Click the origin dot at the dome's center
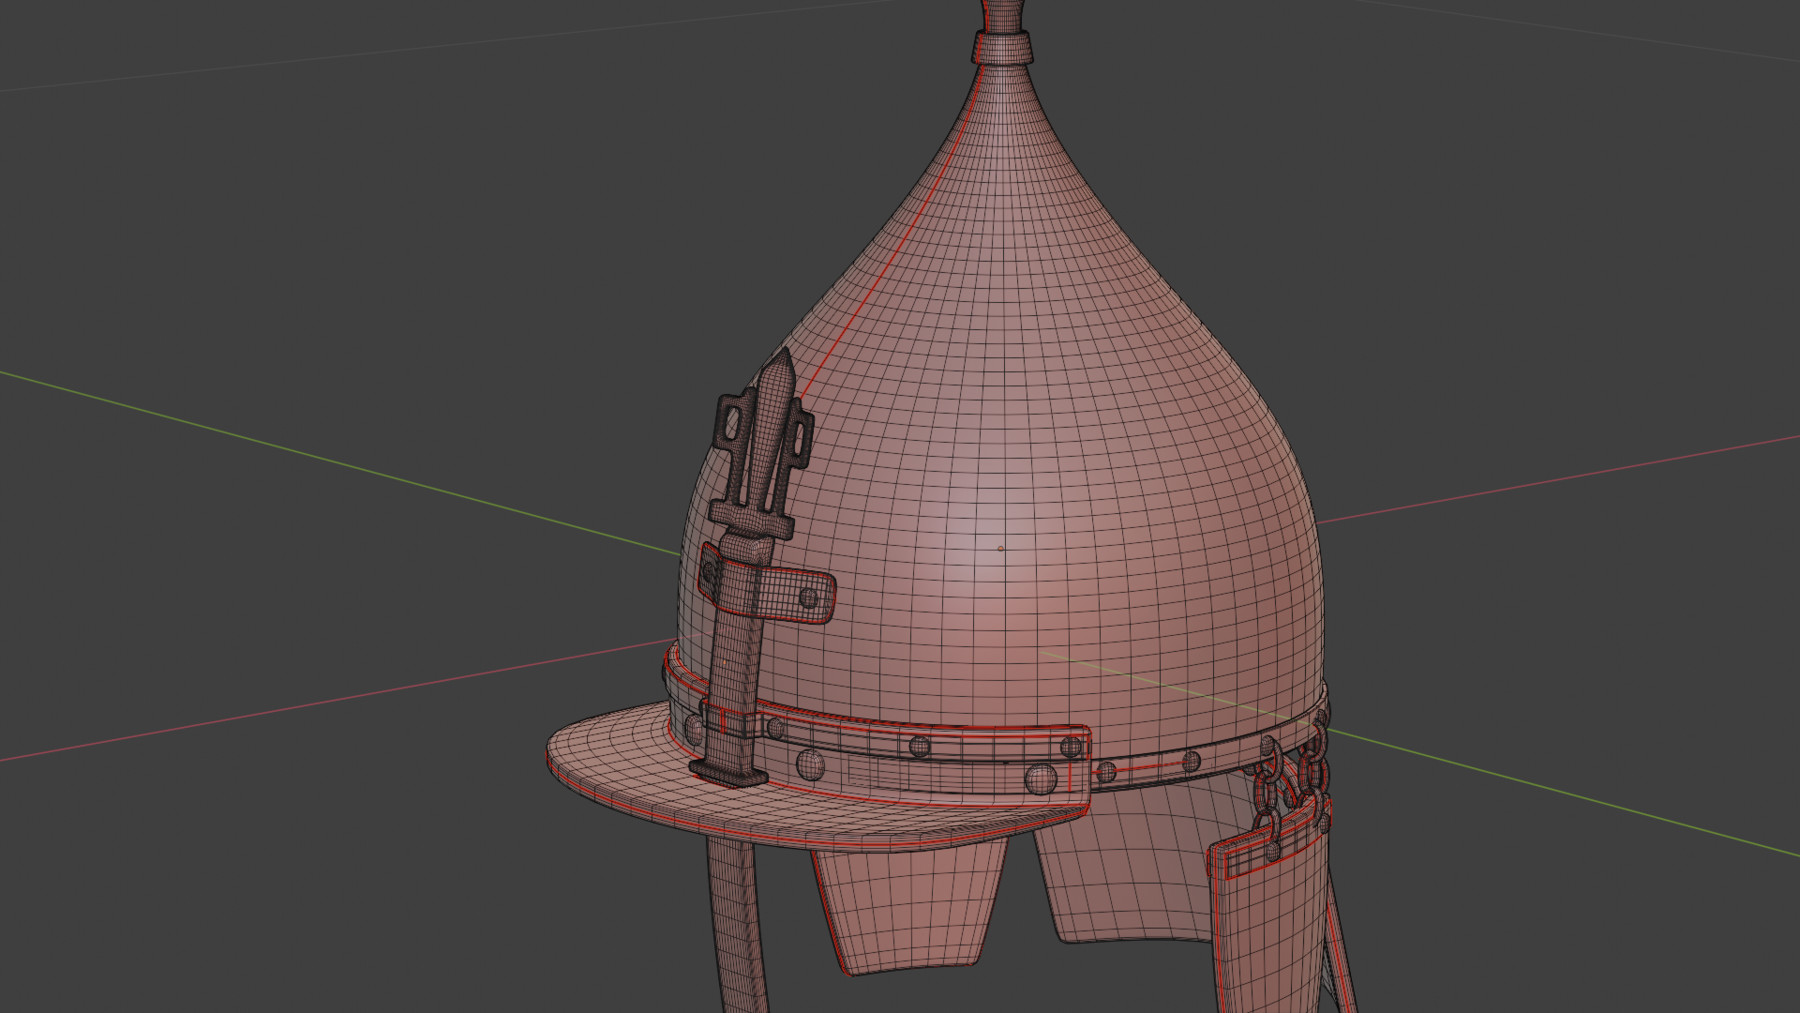1800x1013 pixels. (x=1001, y=548)
